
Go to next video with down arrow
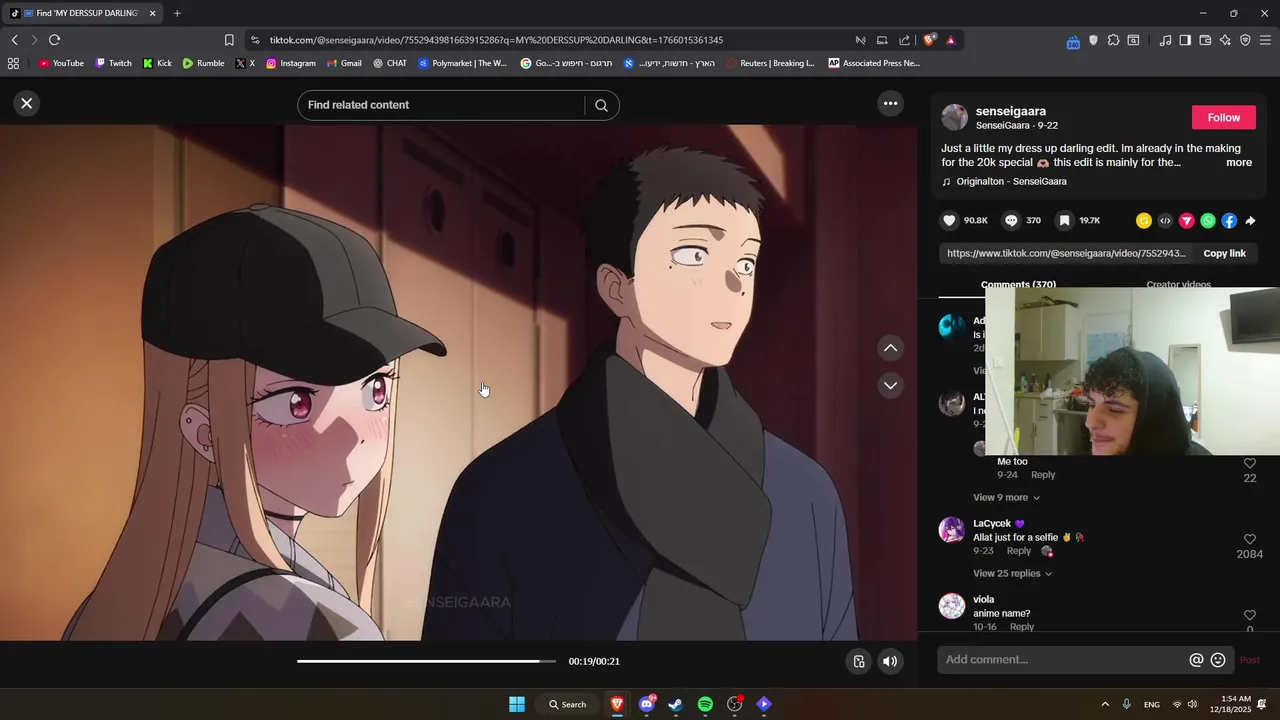[890, 385]
